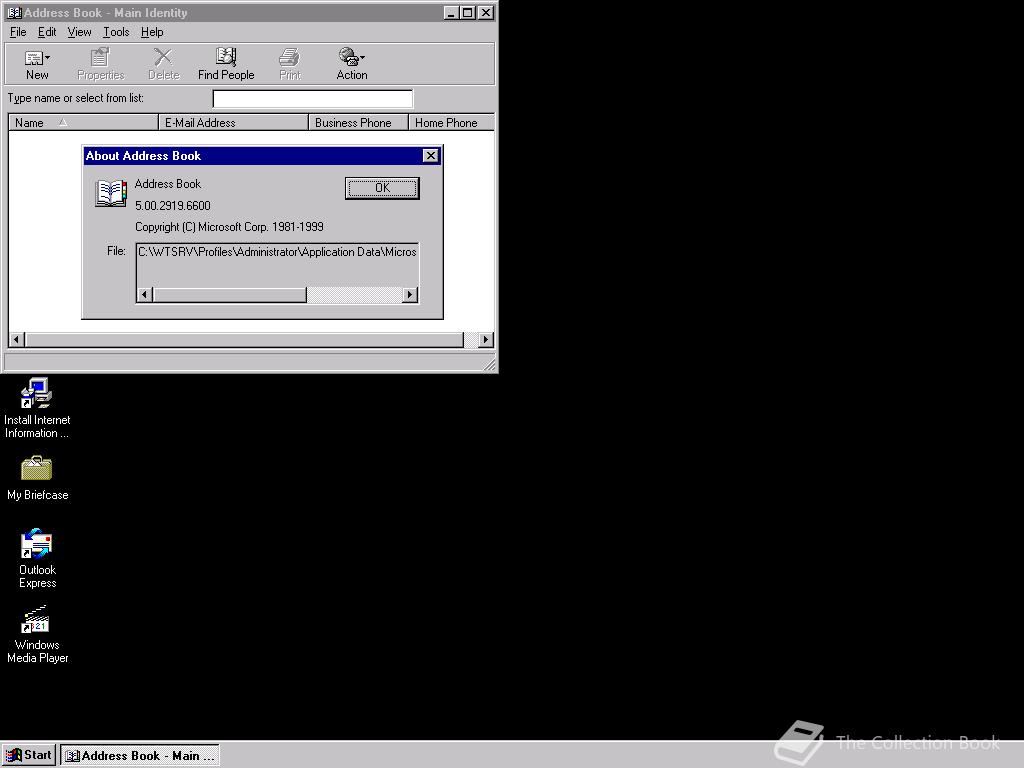Click version text 5.00.2919.6600
This screenshot has height=768, width=1024.
(x=172, y=206)
